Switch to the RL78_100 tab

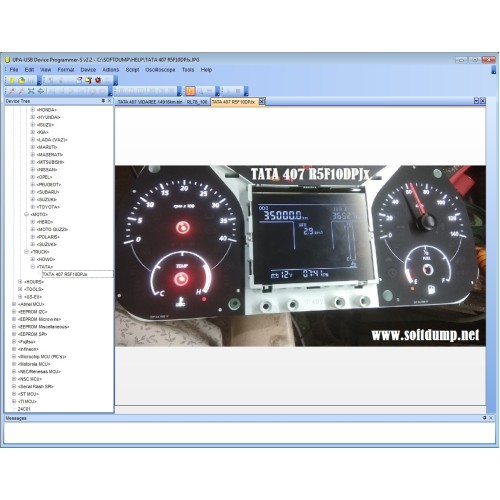click(x=197, y=102)
